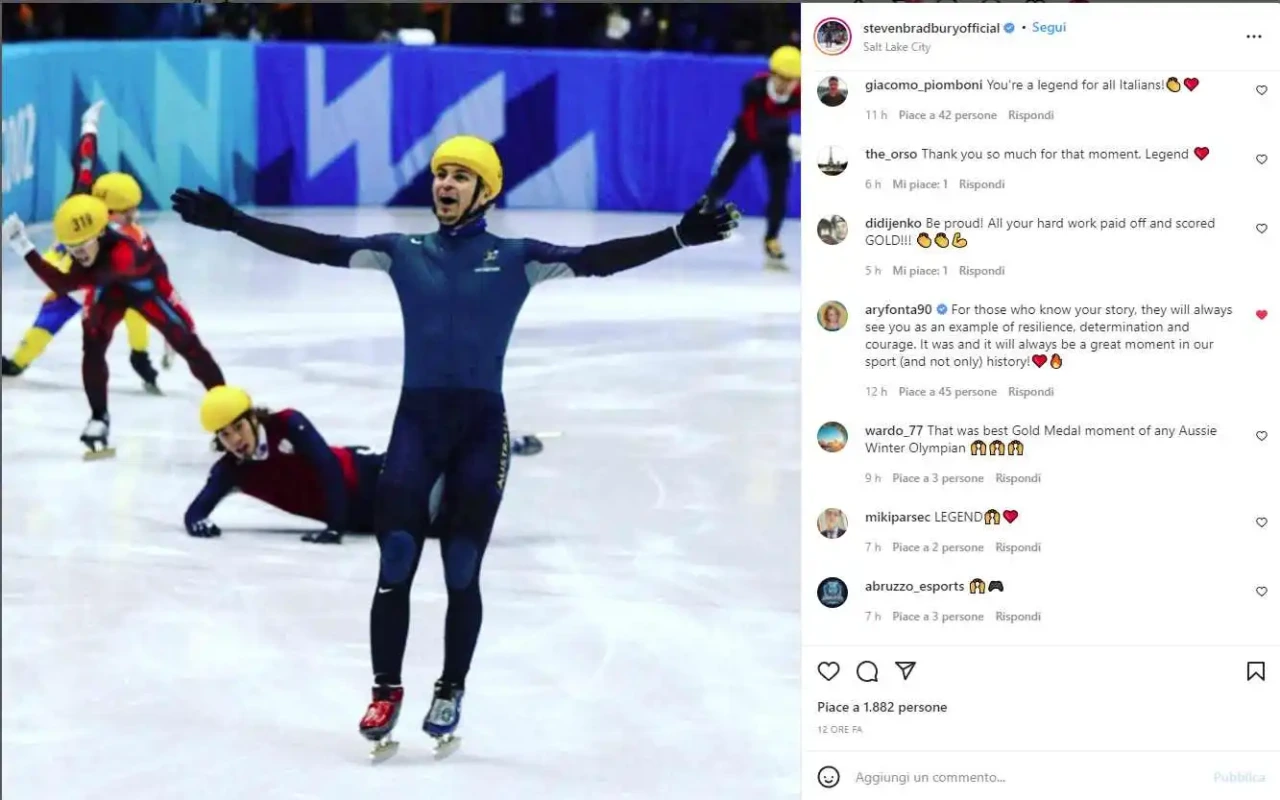Open the emoji picker smiley icon

(828, 777)
